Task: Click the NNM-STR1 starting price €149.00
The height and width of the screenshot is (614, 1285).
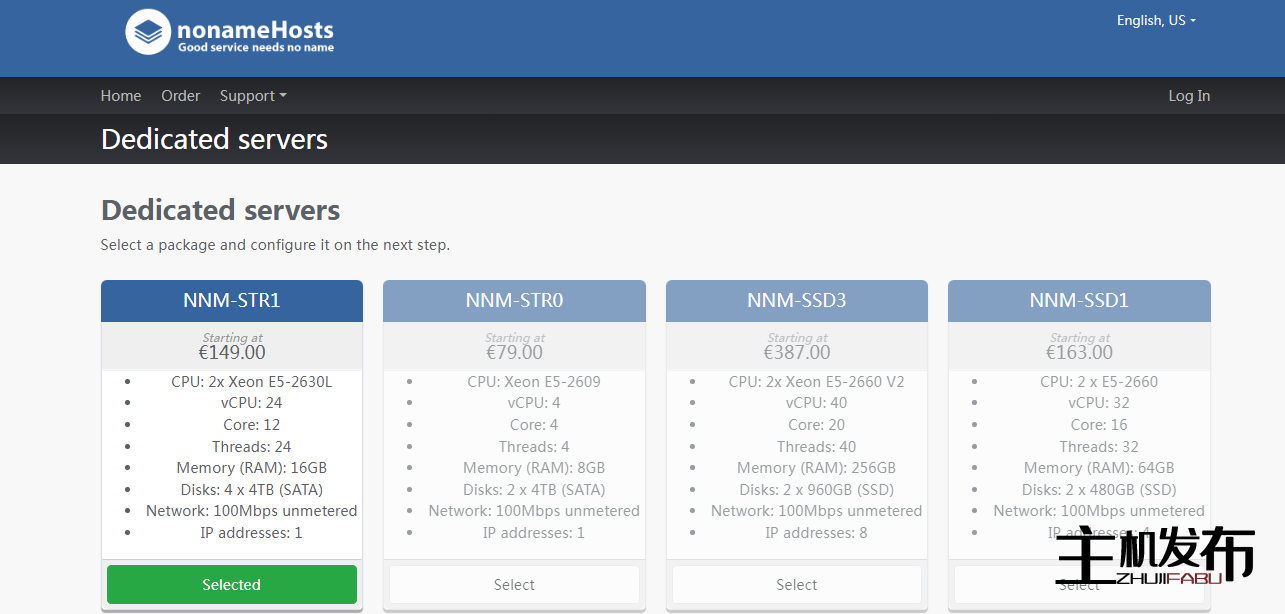Action: click(231, 352)
